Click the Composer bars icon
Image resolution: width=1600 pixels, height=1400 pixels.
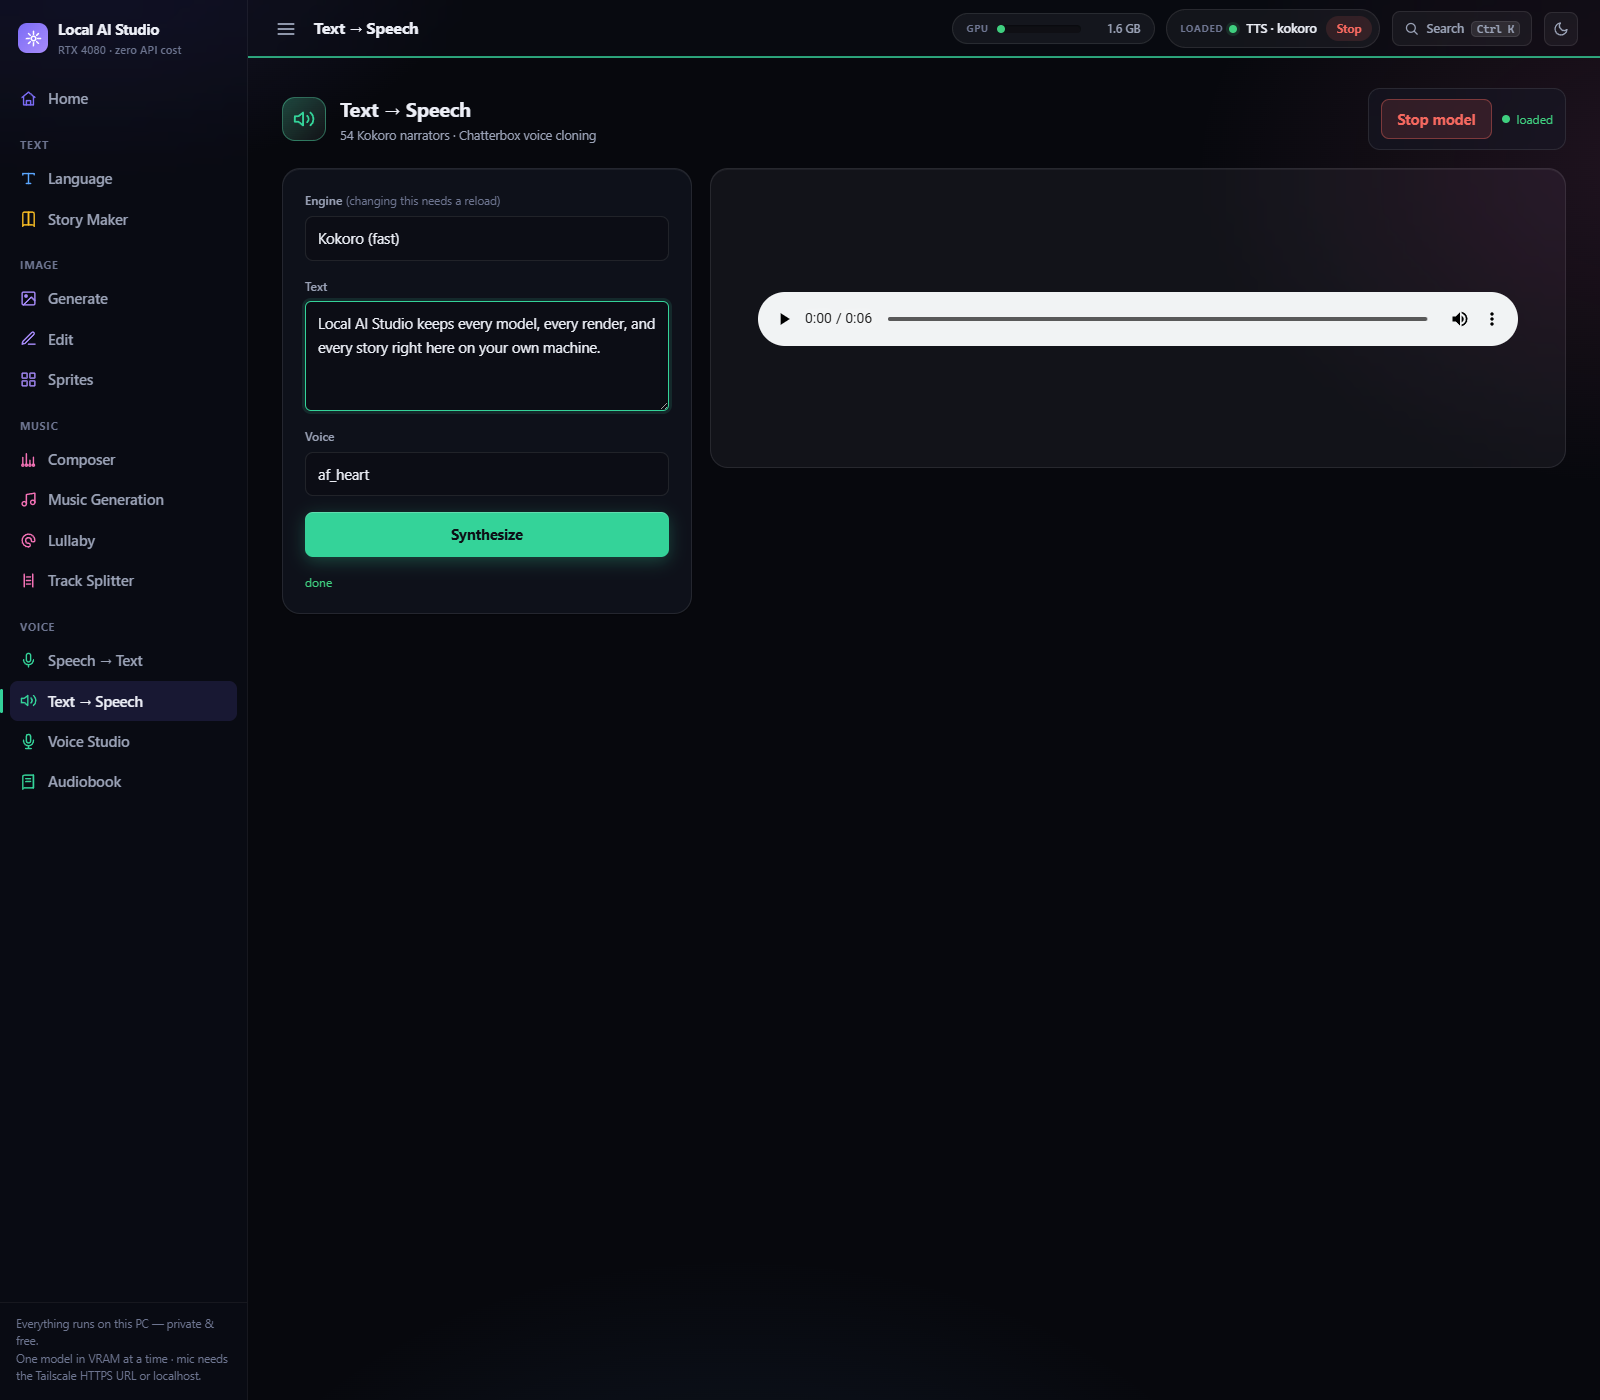pyautogui.click(x=29, y=460)
